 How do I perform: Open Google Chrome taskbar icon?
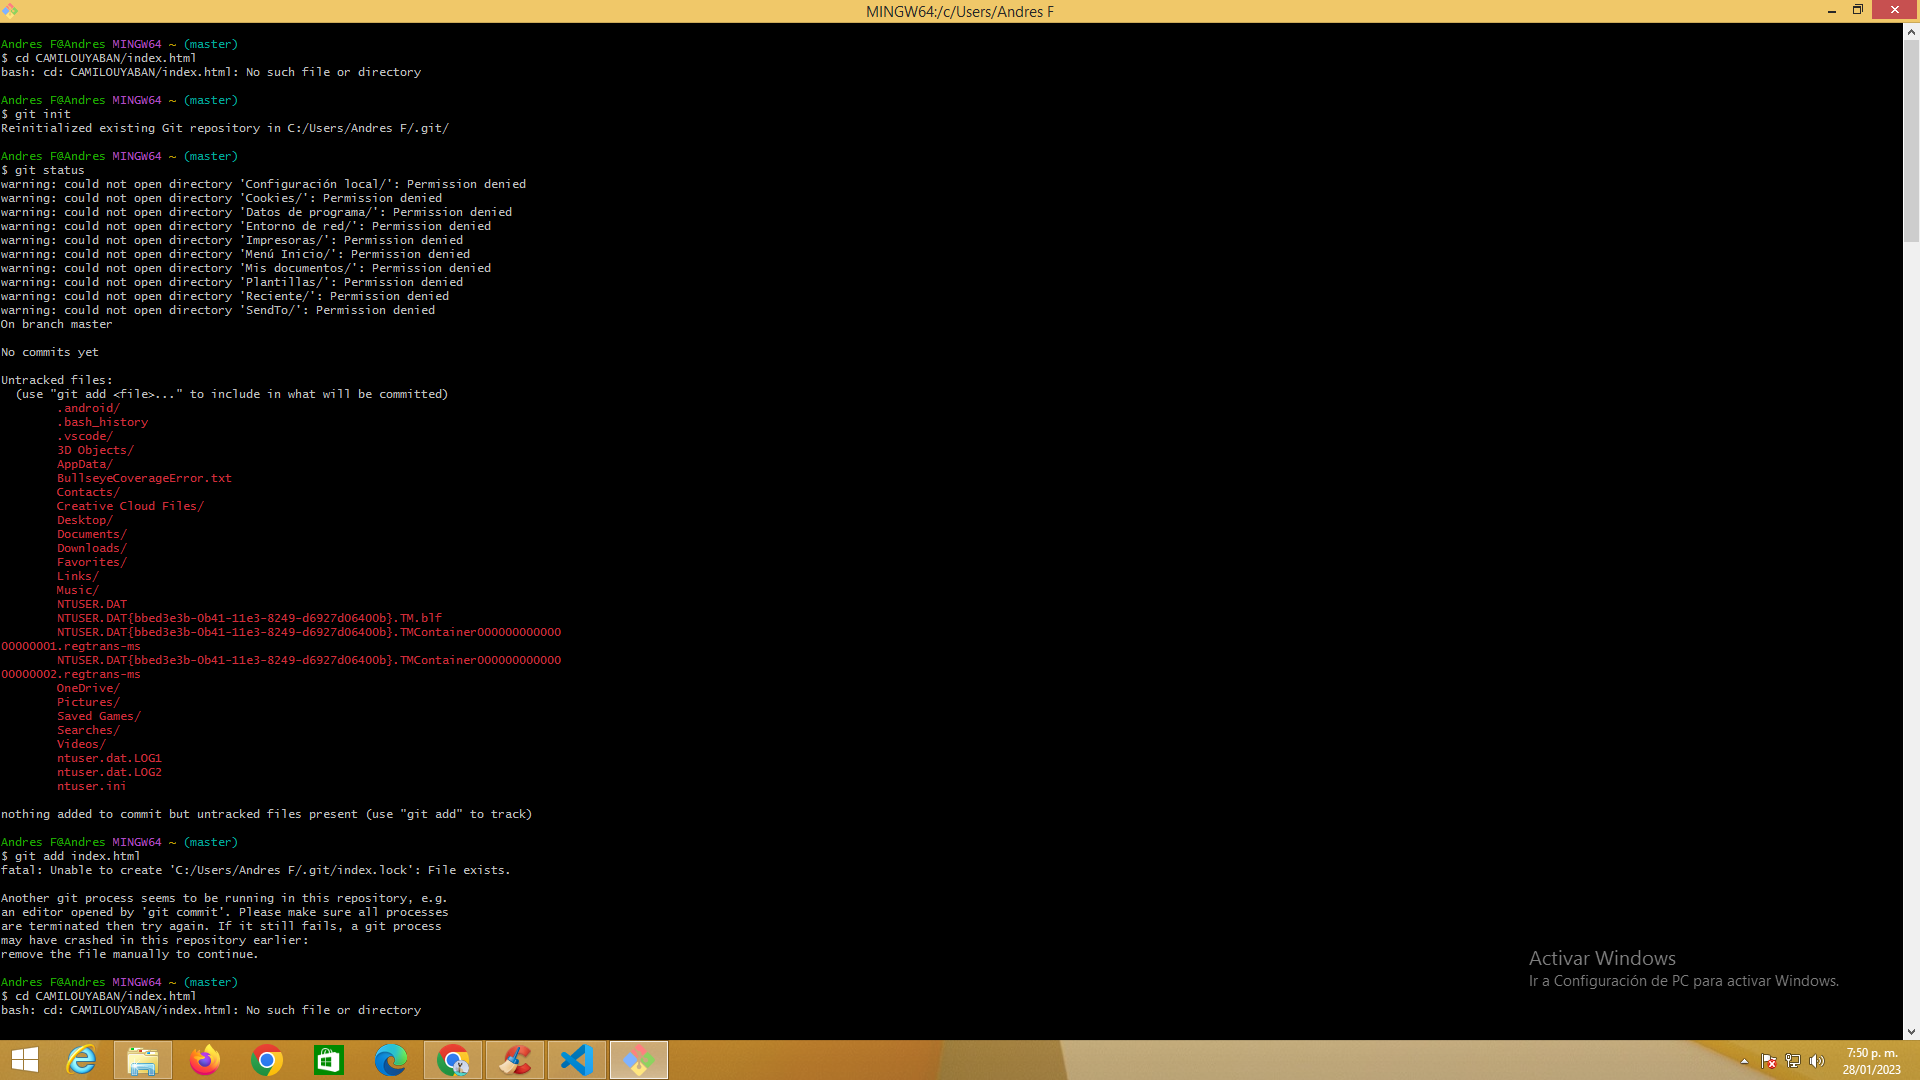[x=267, y=1060]
